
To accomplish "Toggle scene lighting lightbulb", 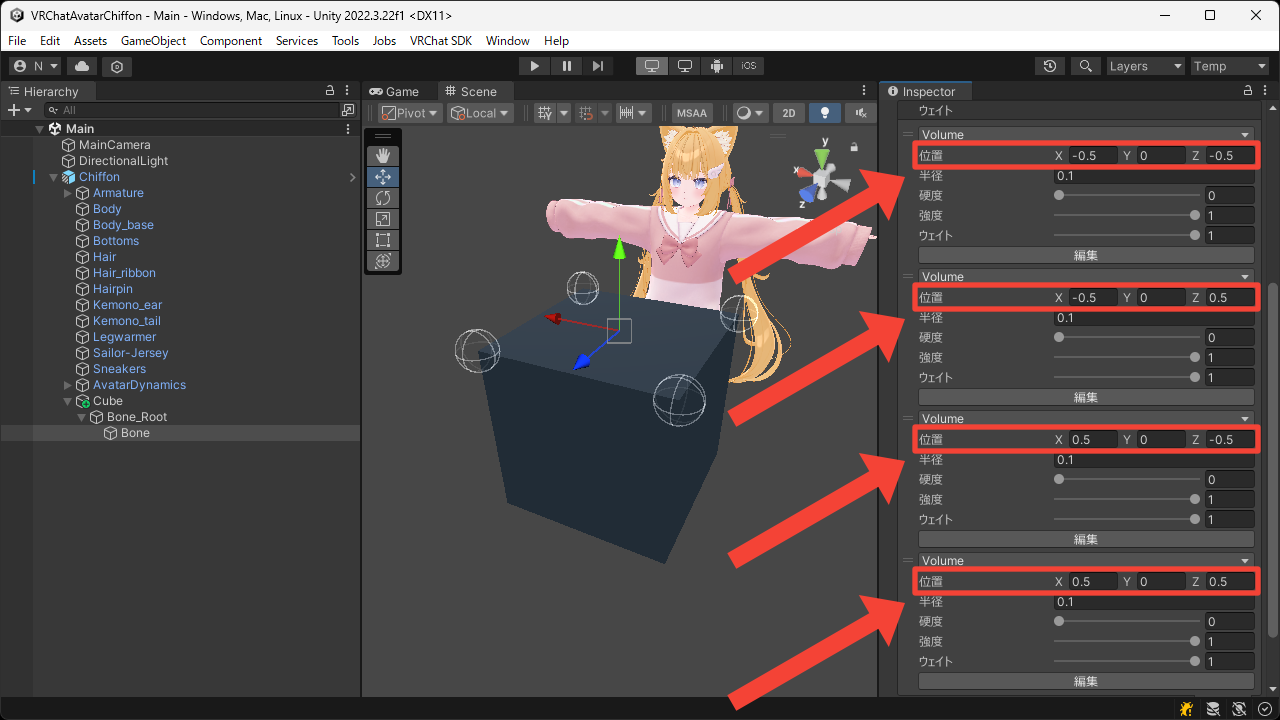I will pos(824,113).
